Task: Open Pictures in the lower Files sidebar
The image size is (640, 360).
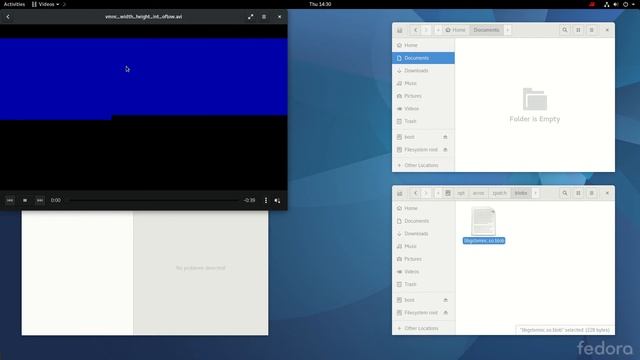Action: [x=423, y=259]
